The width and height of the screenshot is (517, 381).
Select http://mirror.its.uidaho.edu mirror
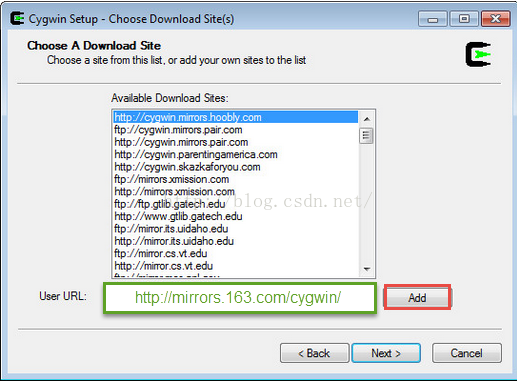(236, 241)
